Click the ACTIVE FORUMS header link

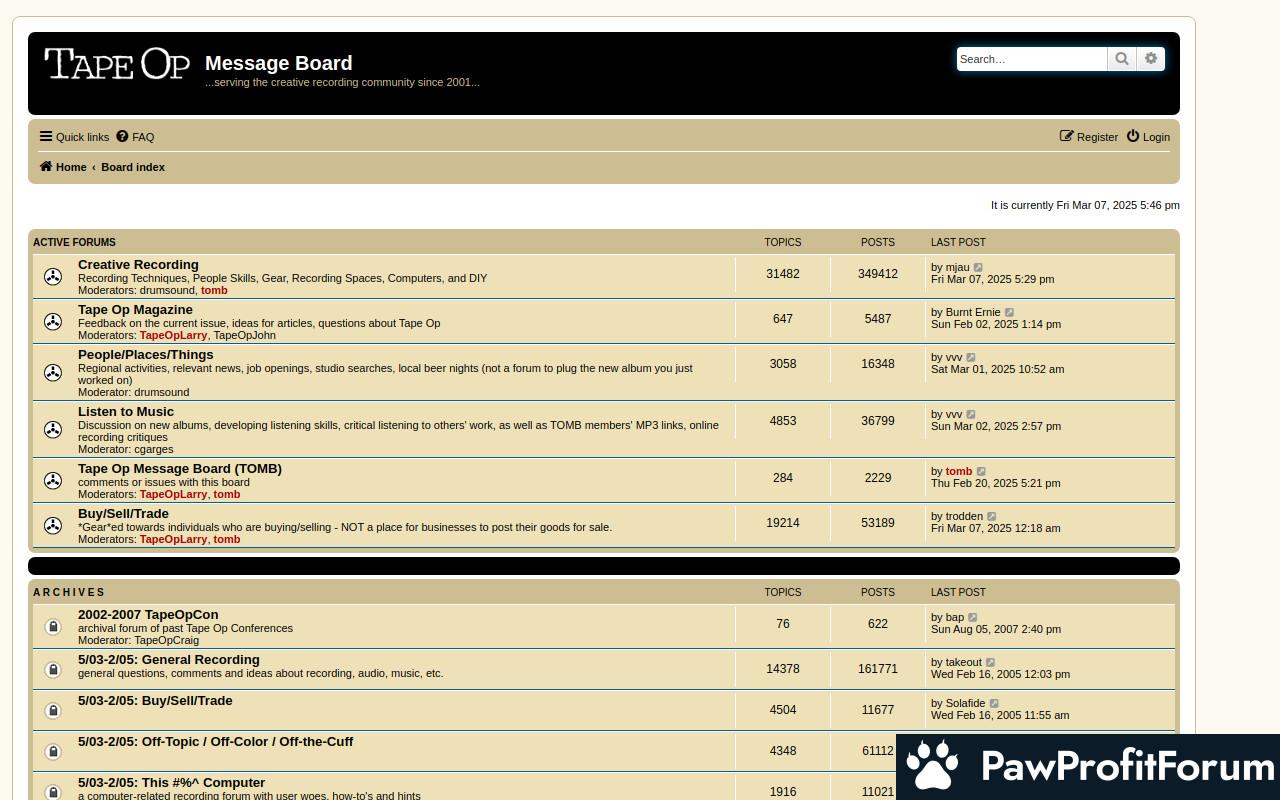[x=74, y=243]
